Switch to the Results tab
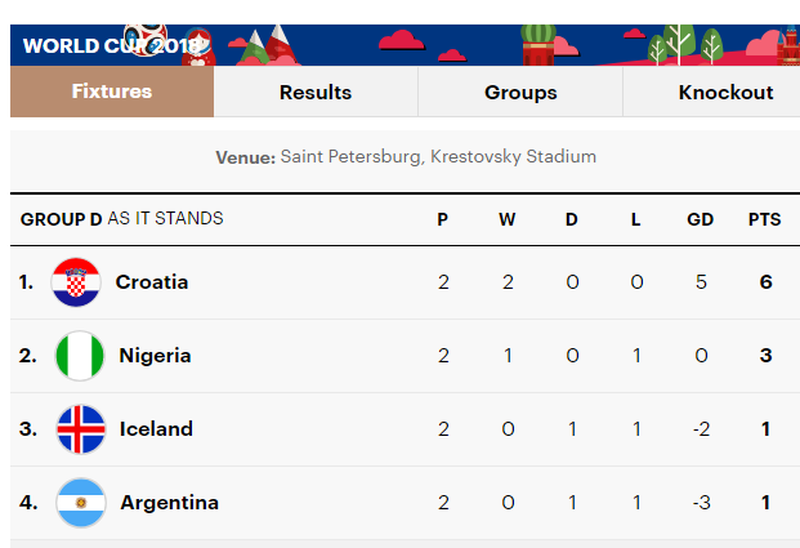Viewport: 800px width, 548px height. [315, 93]
